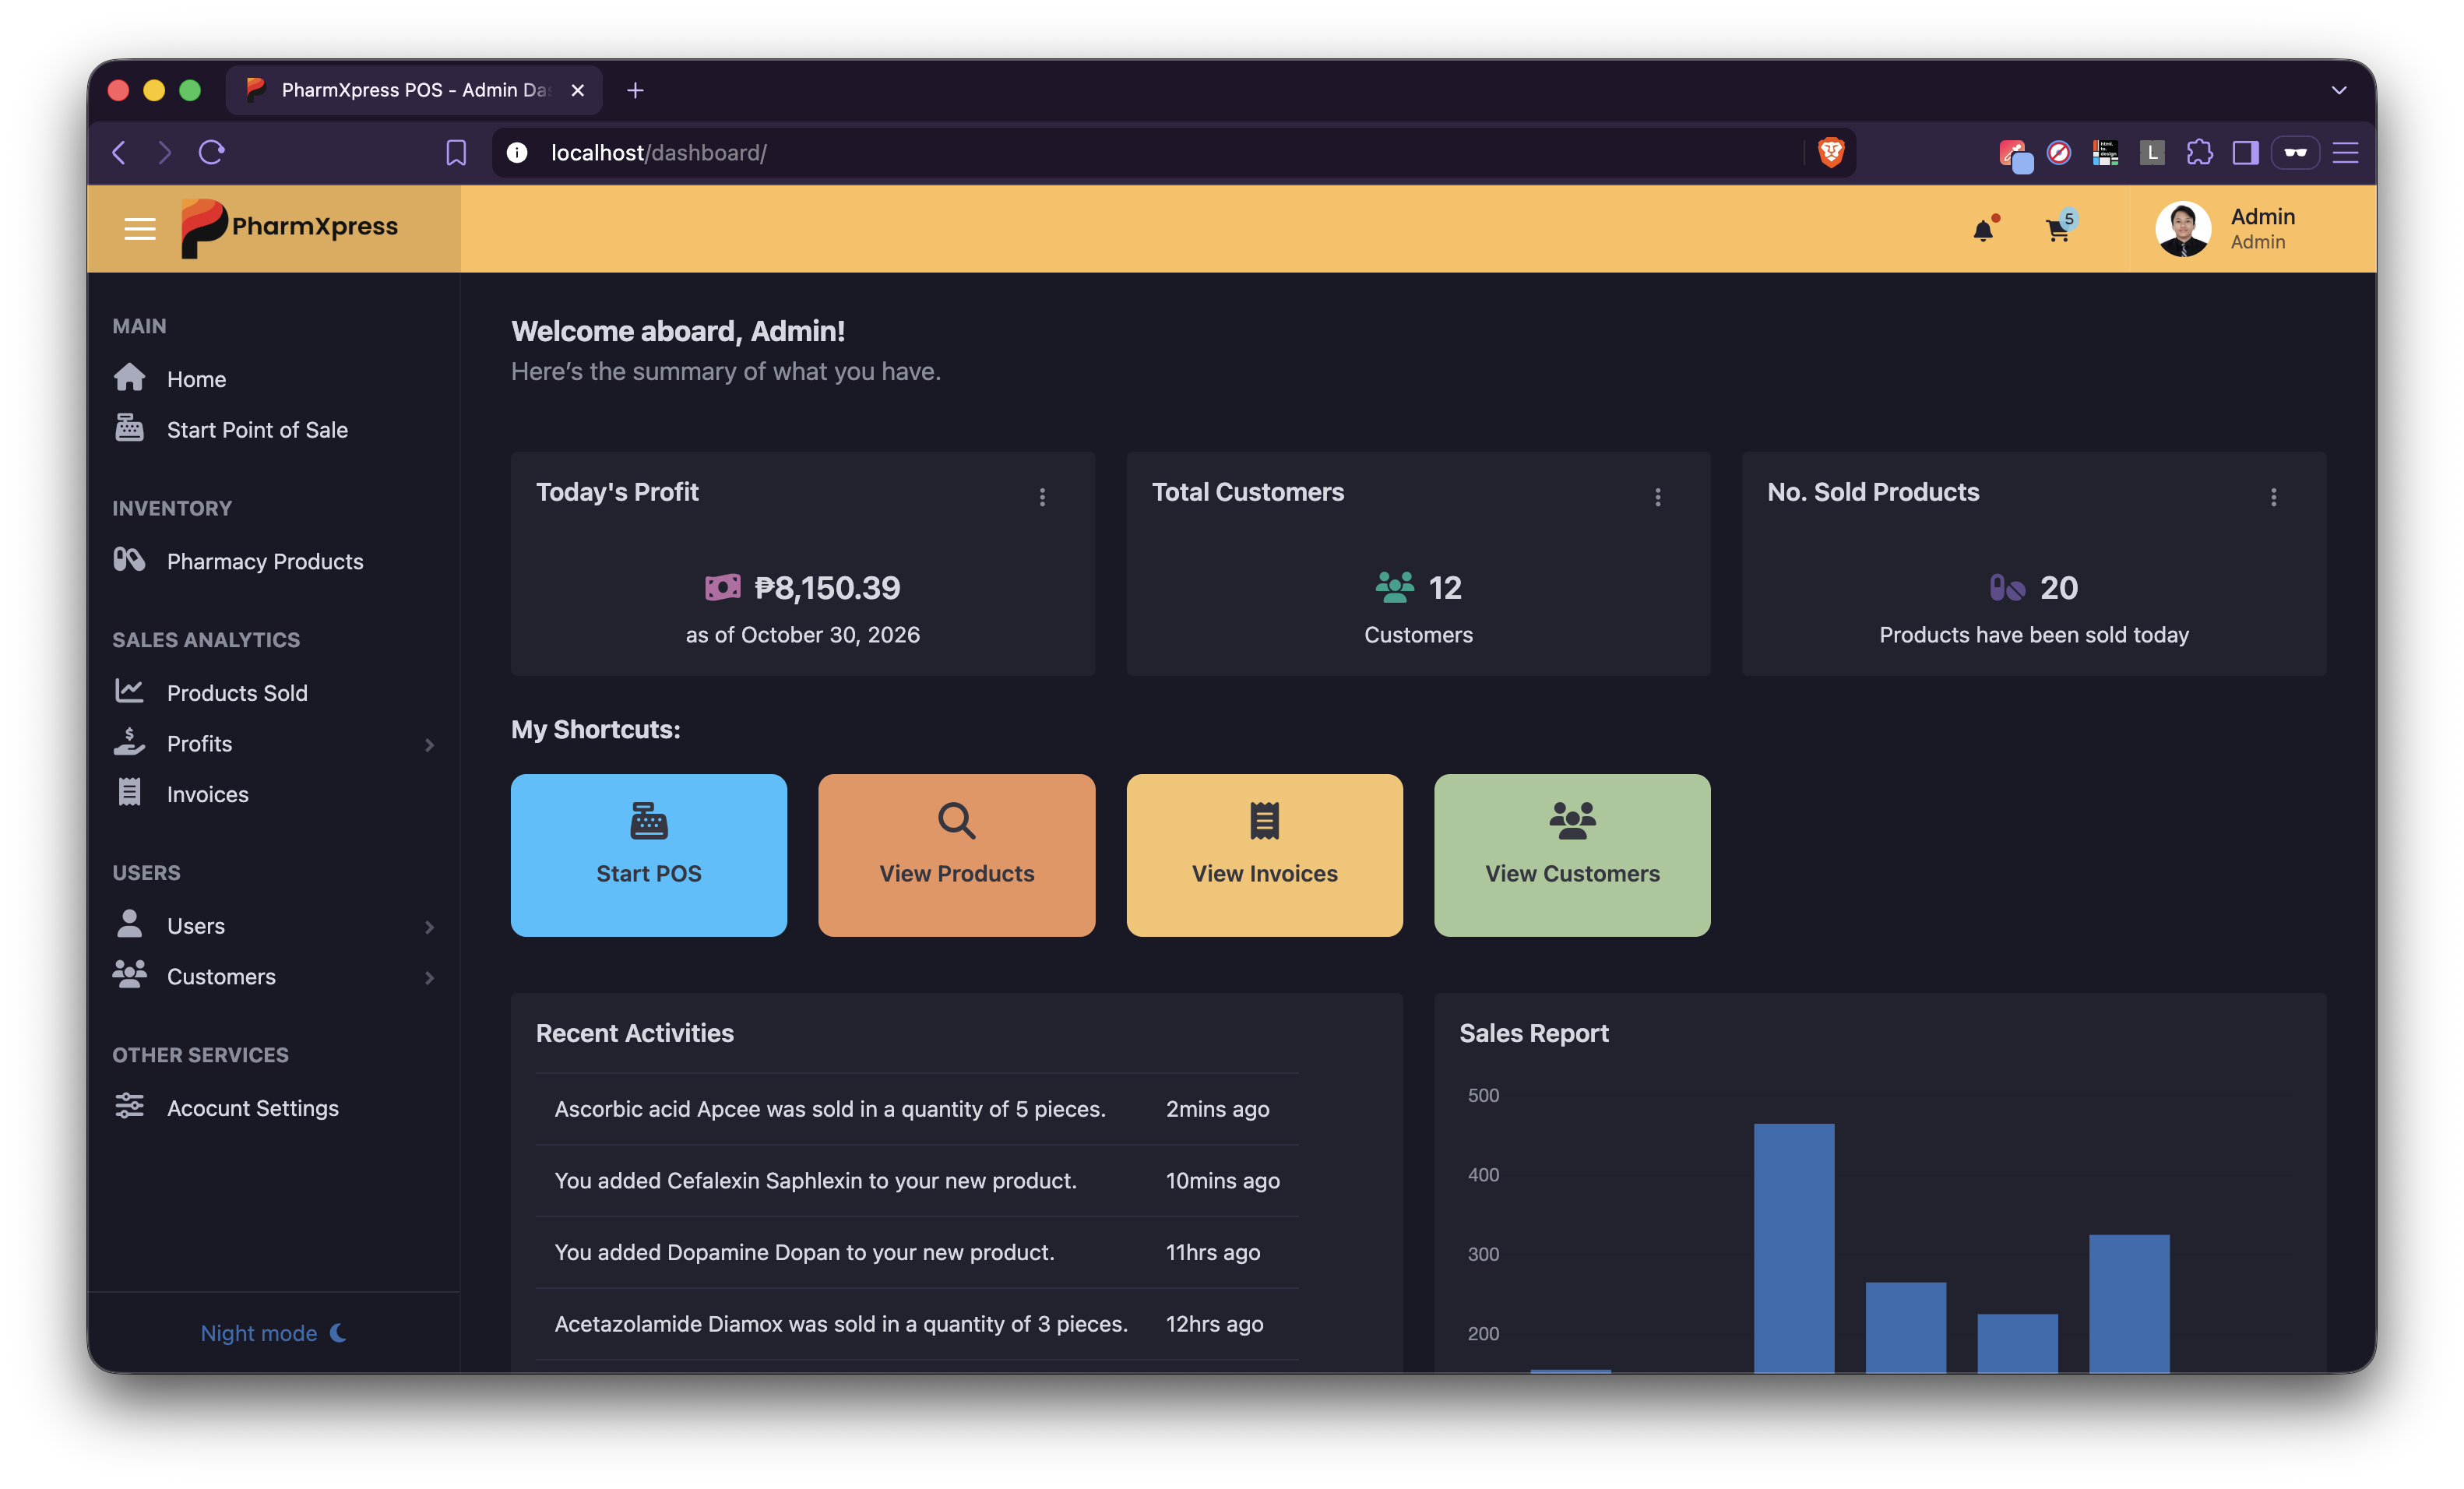
Task: Open Today's Profit card options menu
Action: pos(1042,497)
